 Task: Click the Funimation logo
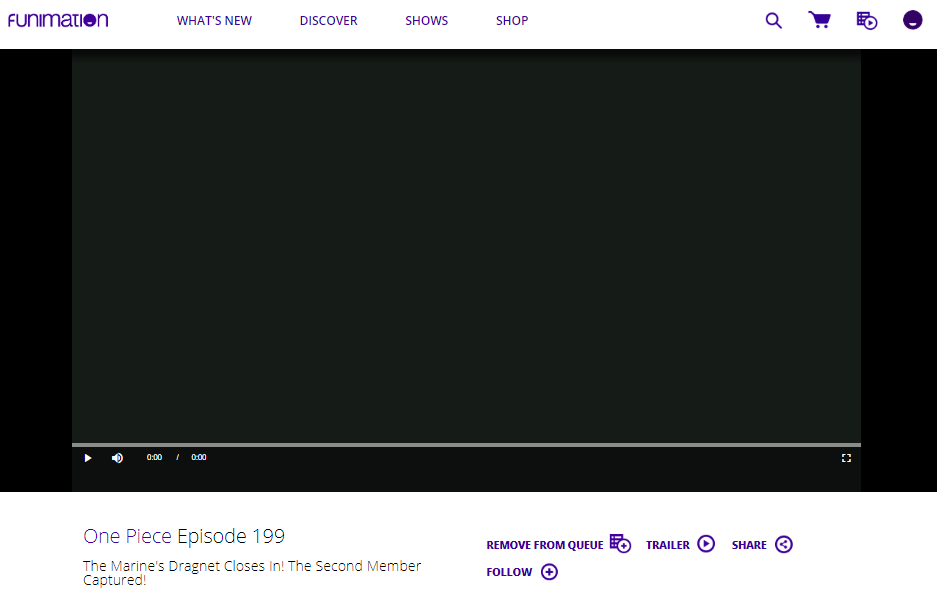click(58, 20)
